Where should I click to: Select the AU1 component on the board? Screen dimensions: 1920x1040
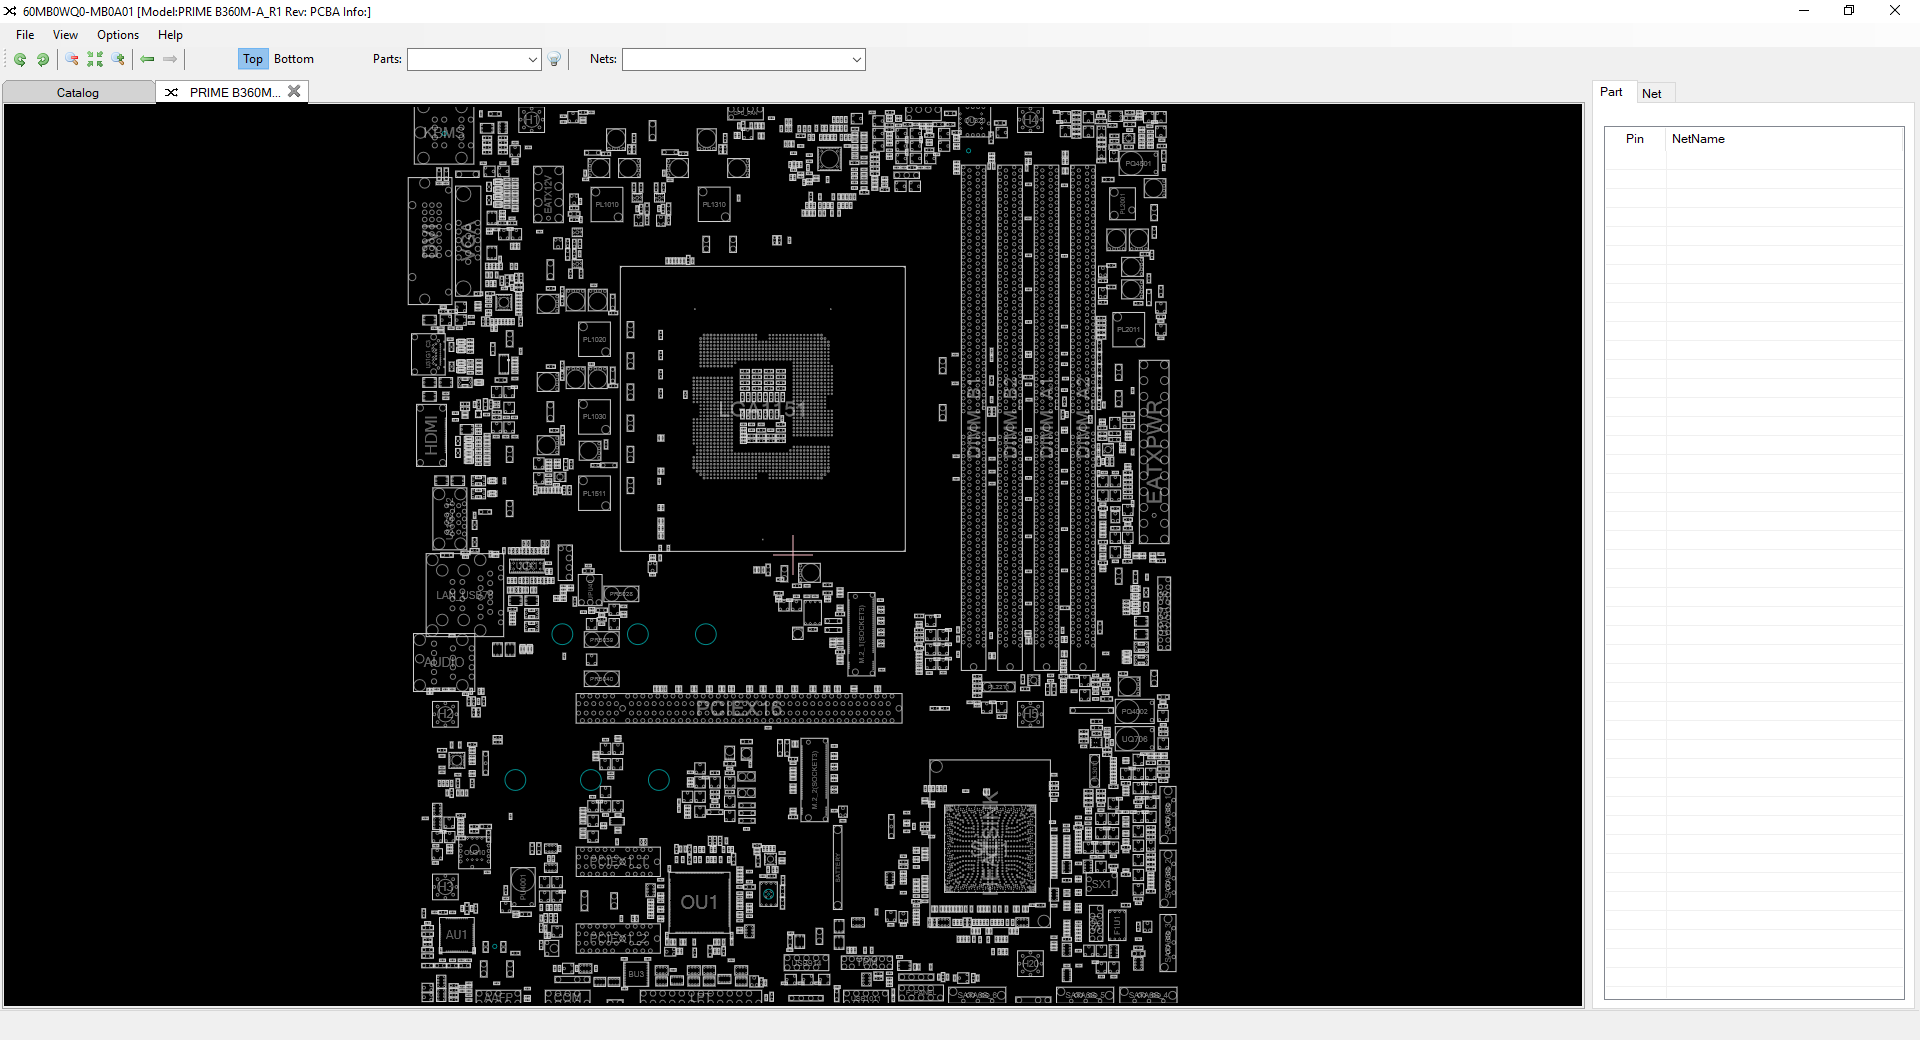(456, 935)
